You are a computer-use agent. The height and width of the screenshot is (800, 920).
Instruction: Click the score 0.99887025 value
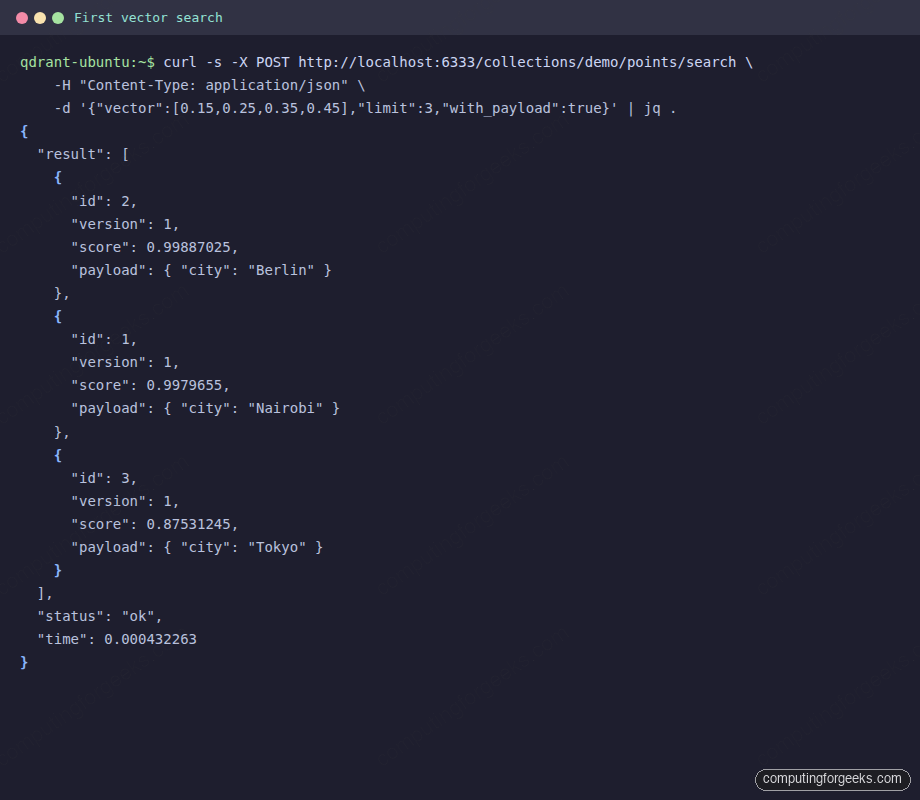(188, 247)
